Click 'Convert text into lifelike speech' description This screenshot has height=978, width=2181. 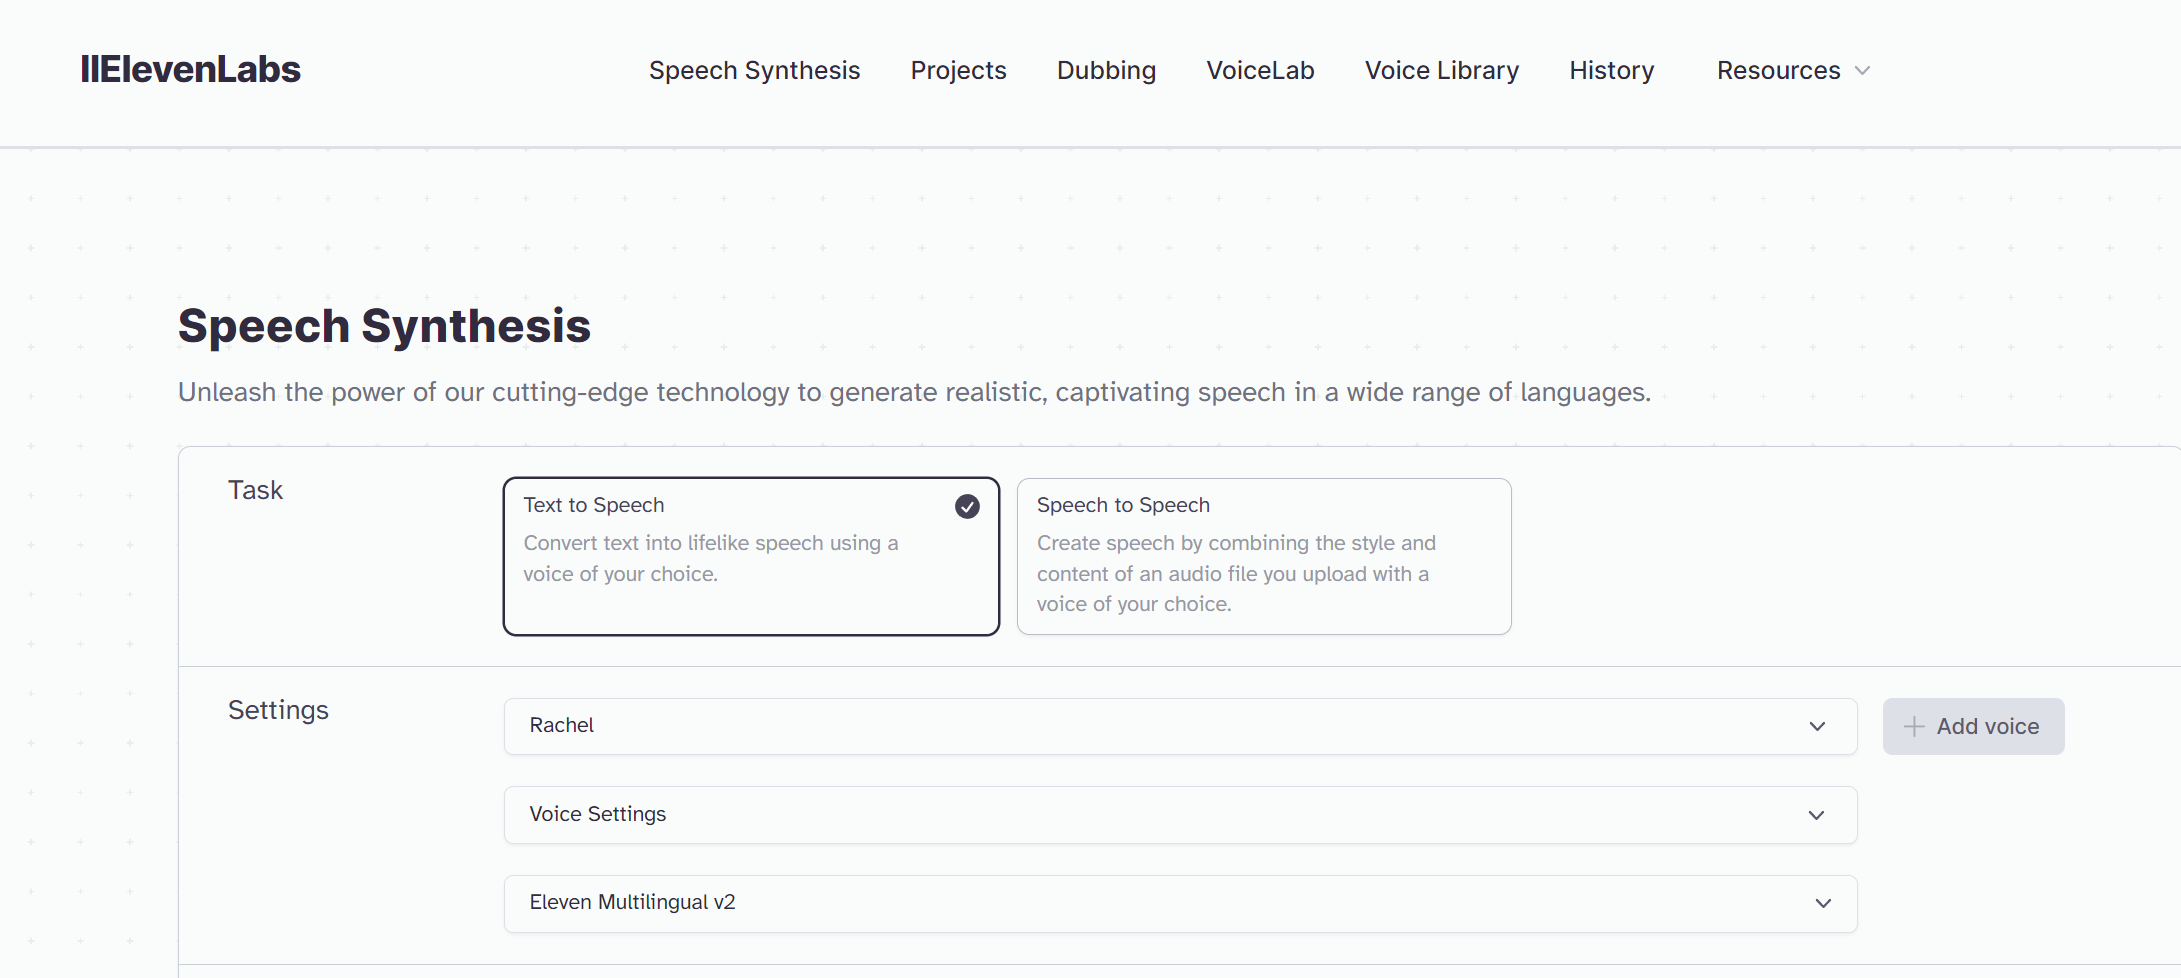(710, 558)
